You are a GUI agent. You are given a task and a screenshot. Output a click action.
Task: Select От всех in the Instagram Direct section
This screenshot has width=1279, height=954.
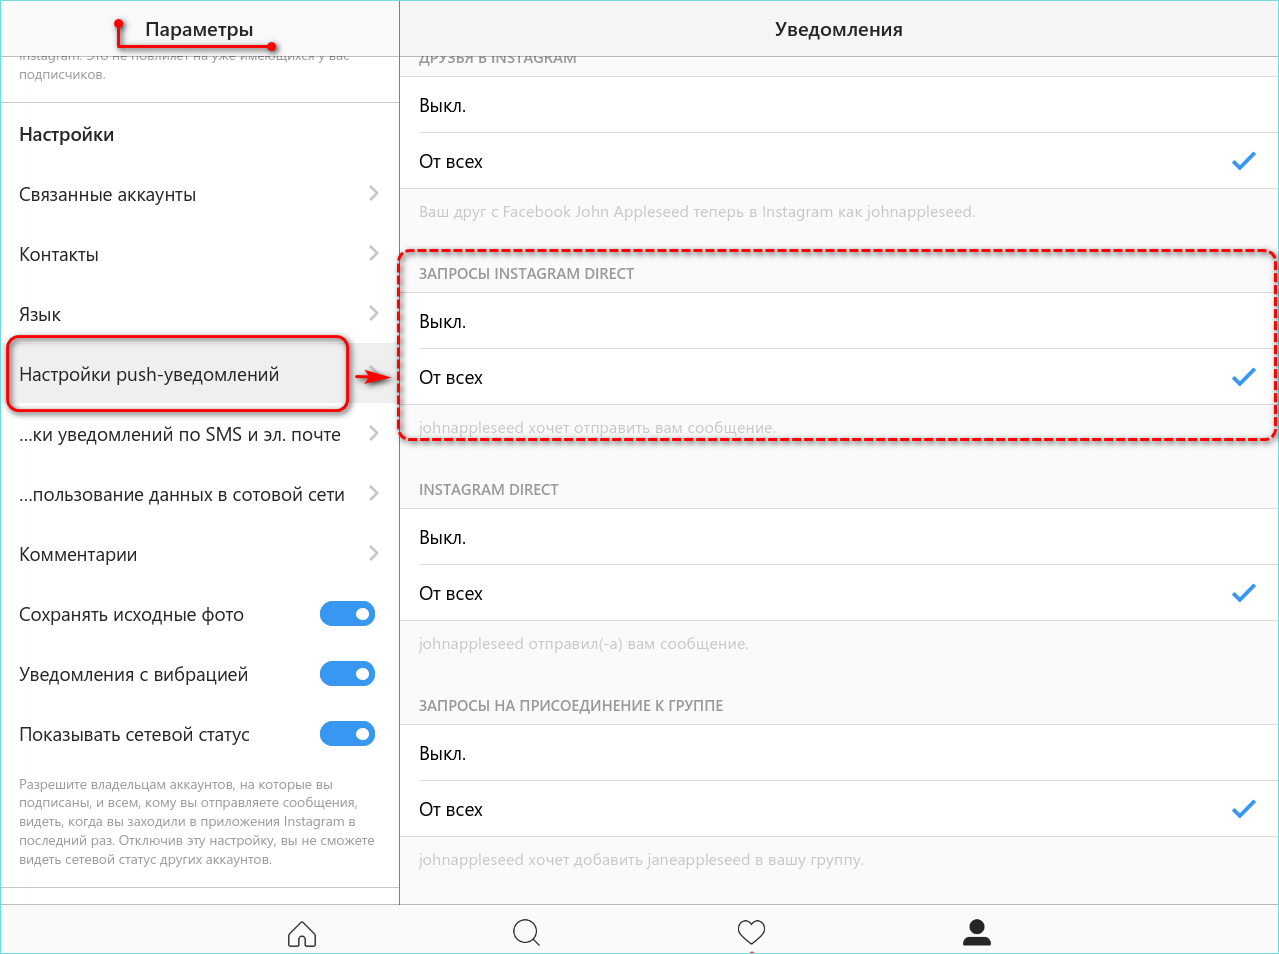pyautogui.click(x=839, y=593)
